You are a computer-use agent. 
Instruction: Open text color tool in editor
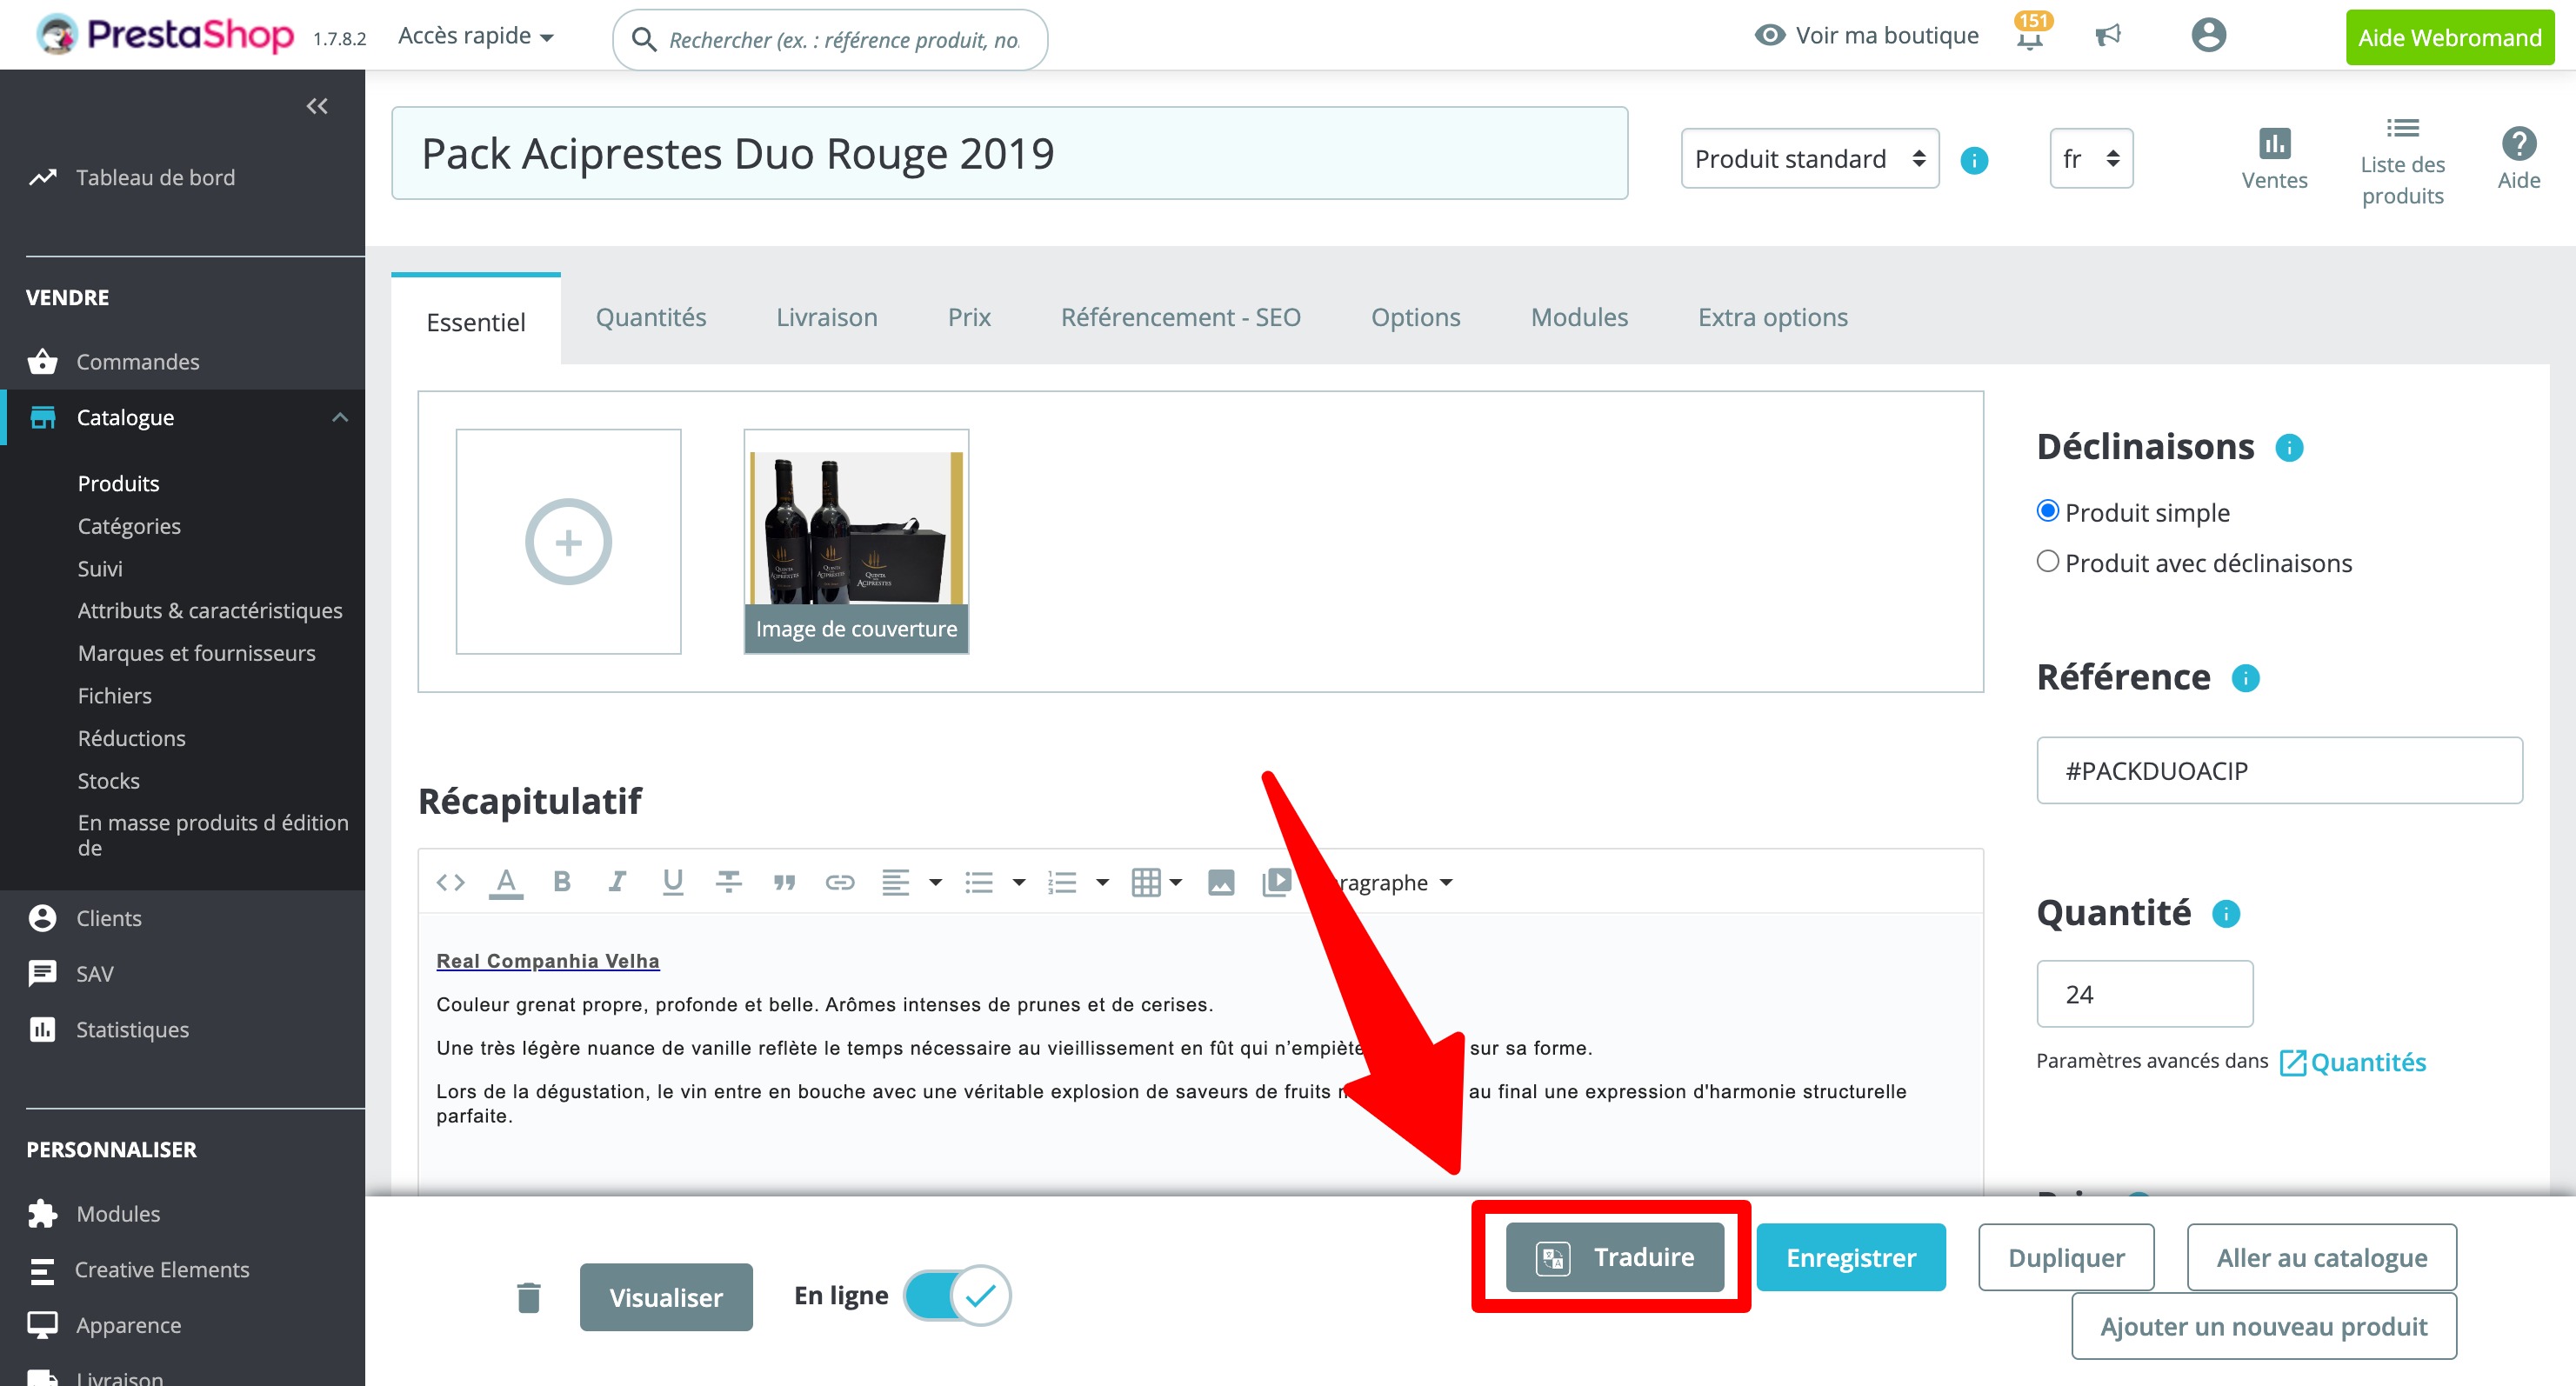pyautogui.click(x=506, y=882)
